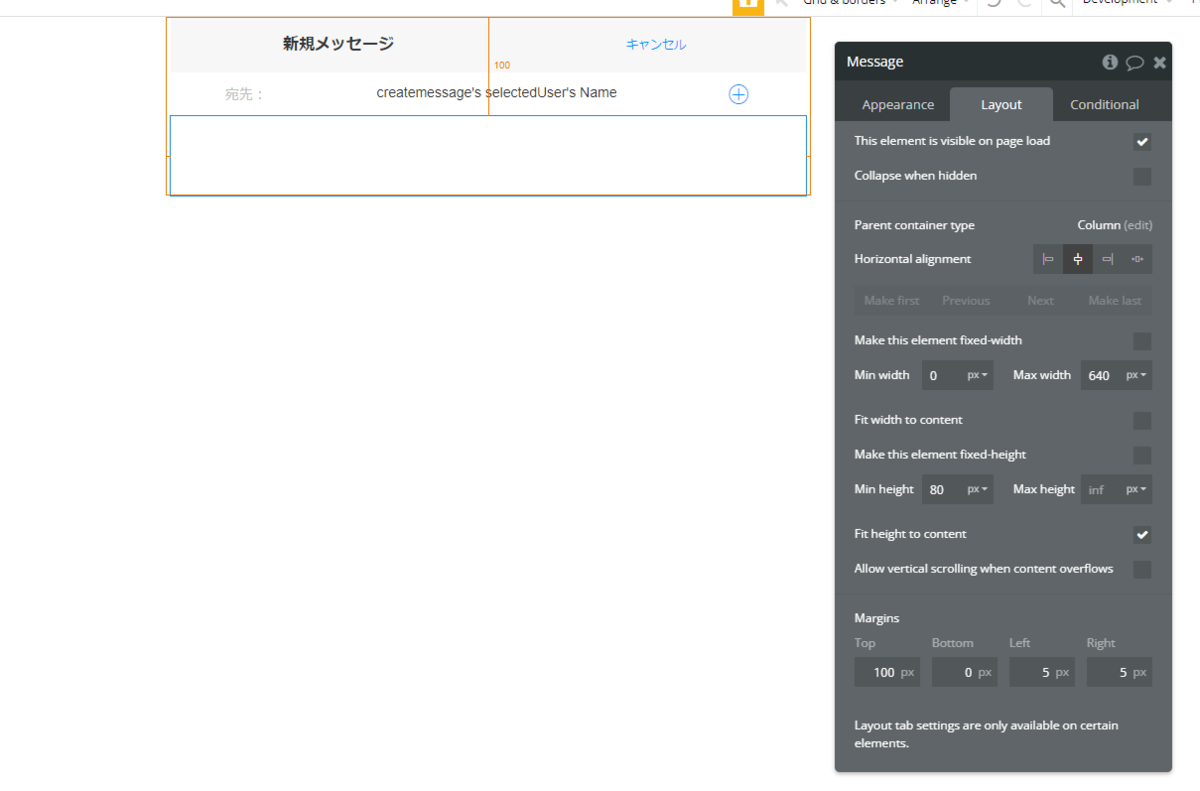Switch to the Conditional tab
Viewport: 1200px width, 791px height.
tap(1104, 105)
